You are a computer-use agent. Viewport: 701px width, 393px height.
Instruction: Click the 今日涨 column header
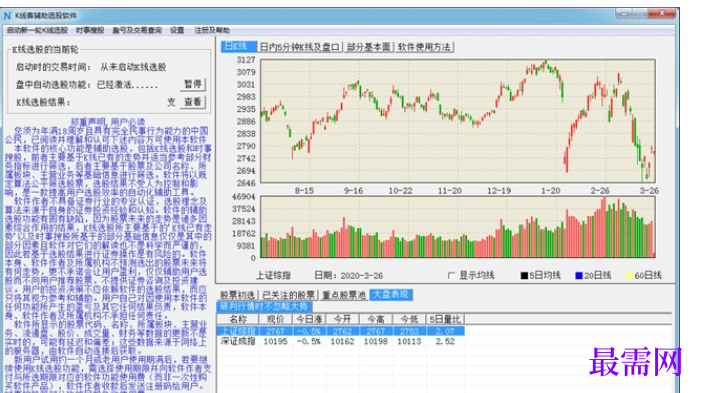309,319
